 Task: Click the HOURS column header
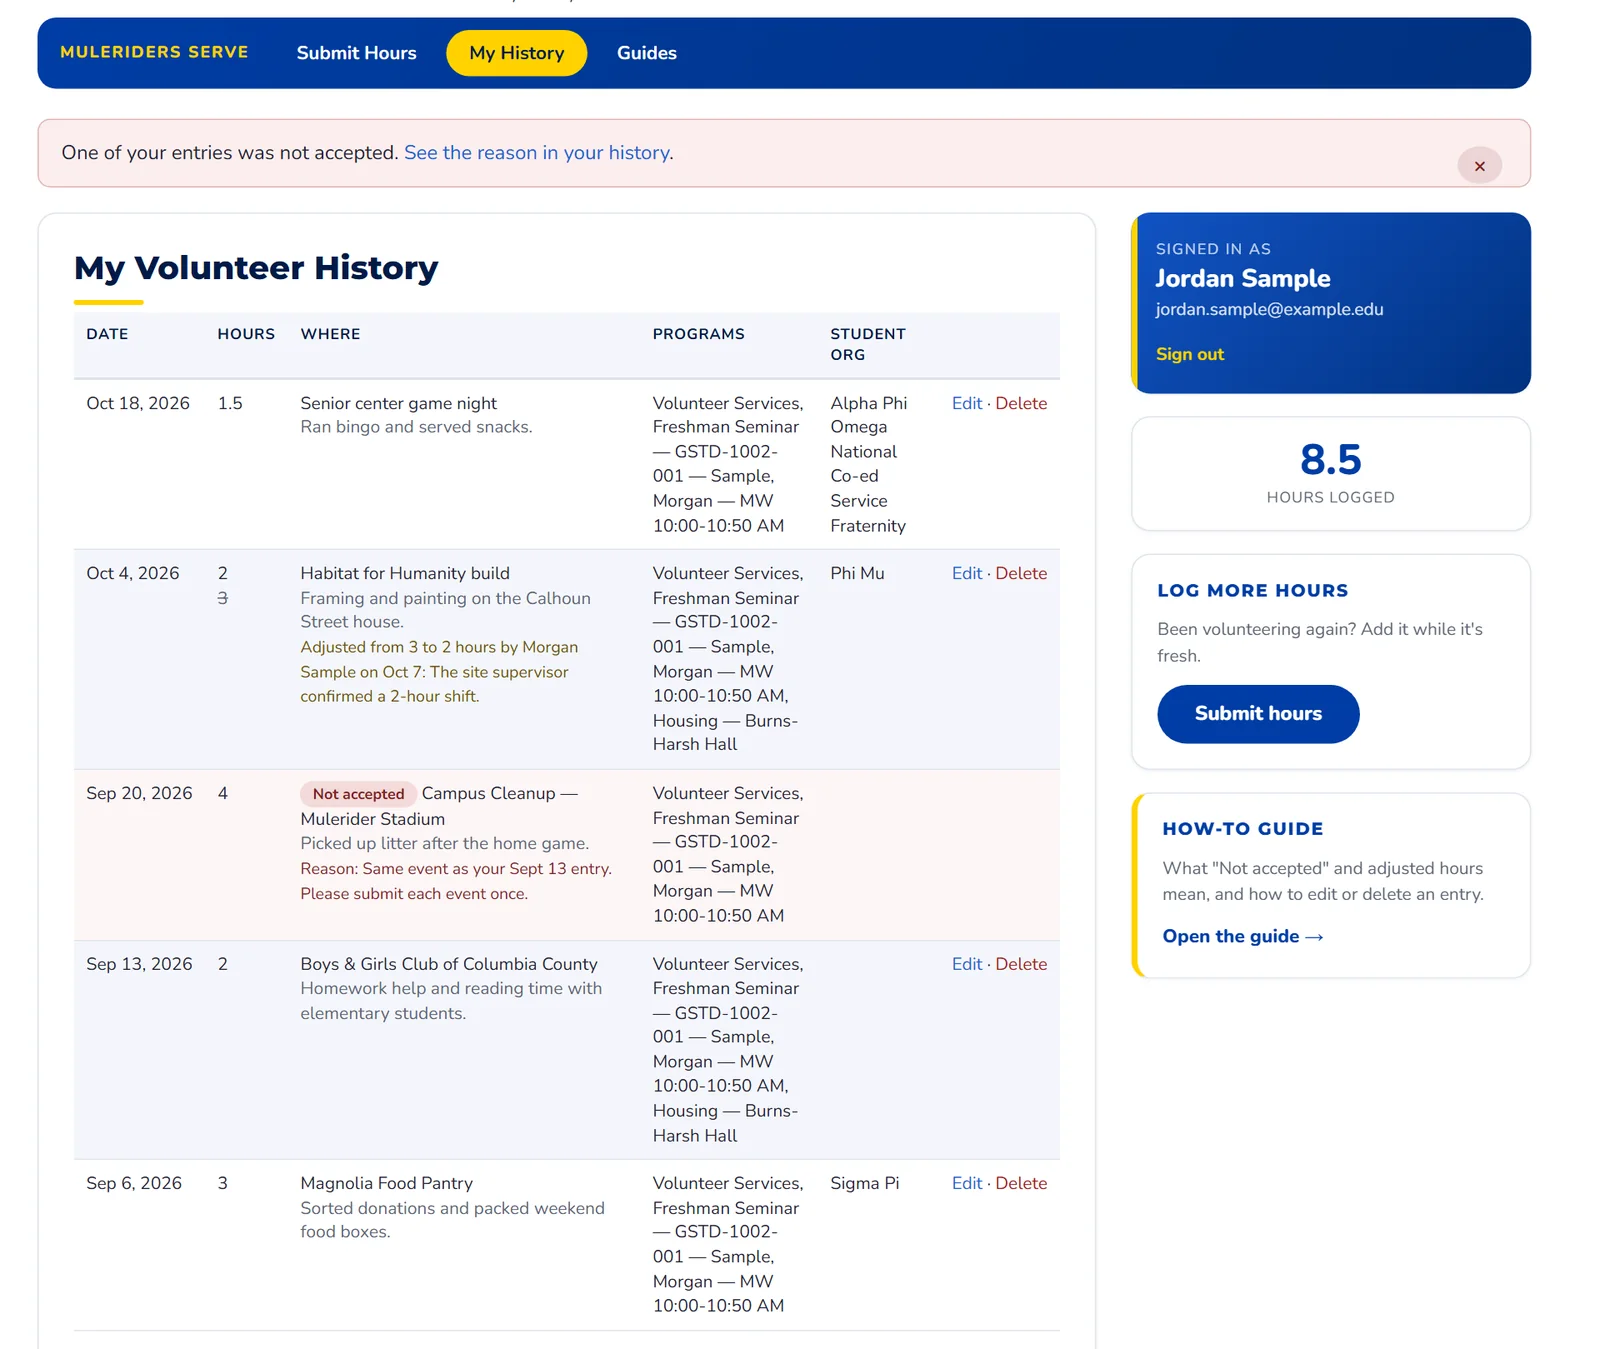[246, 334]
